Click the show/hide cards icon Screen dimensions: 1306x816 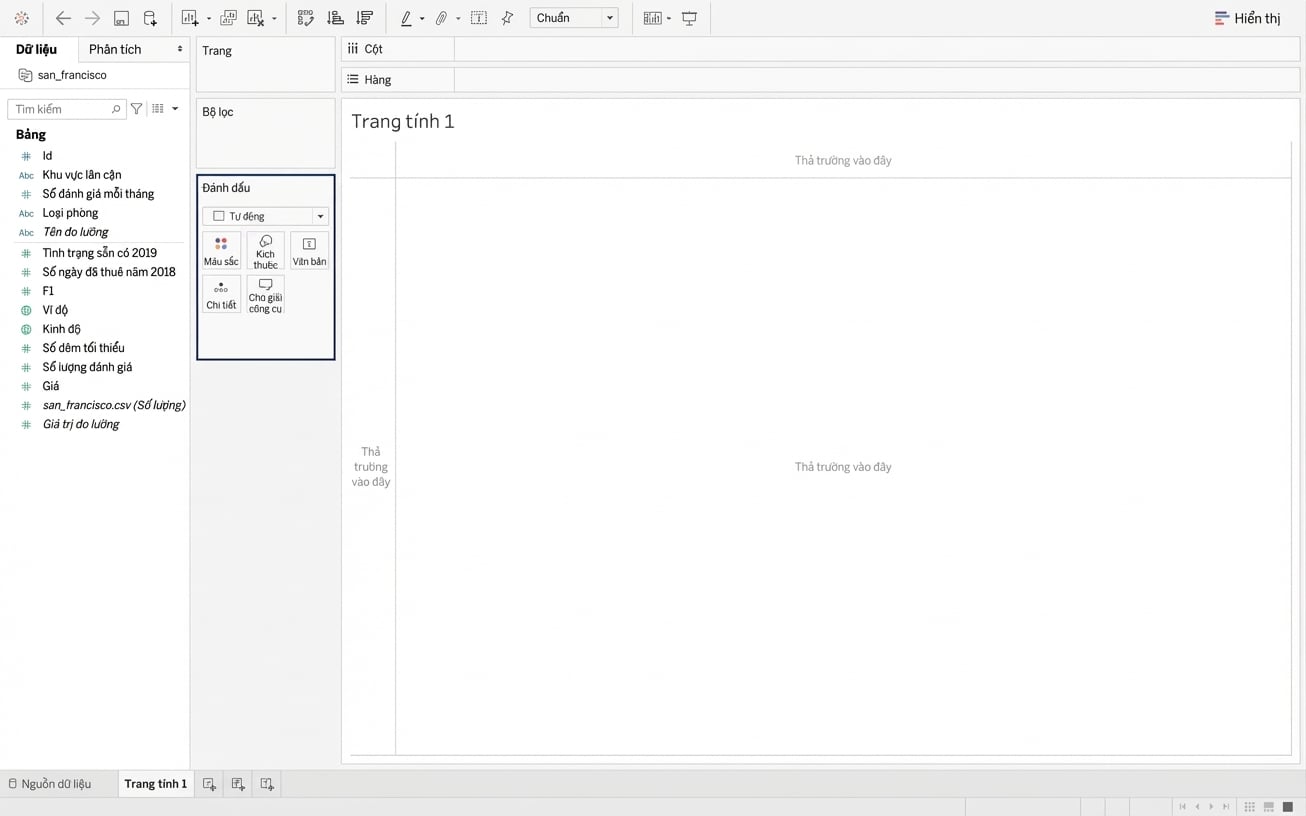pos(652,18)
